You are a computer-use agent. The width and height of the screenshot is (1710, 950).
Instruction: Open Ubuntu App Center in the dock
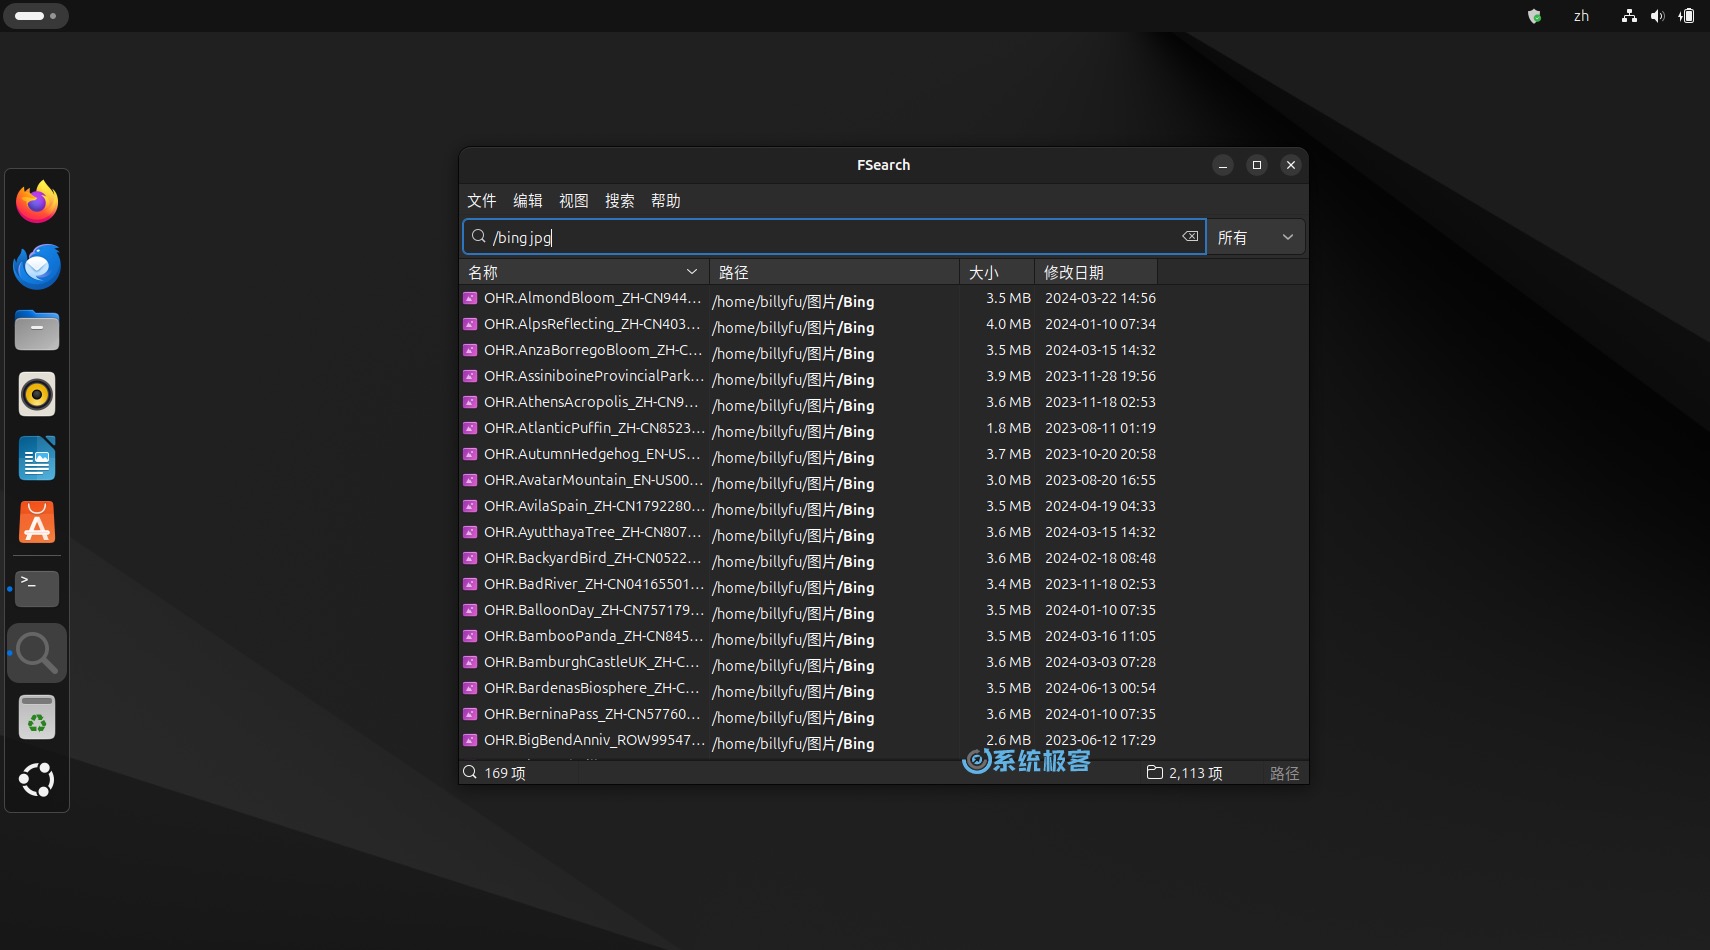(37, 522)
